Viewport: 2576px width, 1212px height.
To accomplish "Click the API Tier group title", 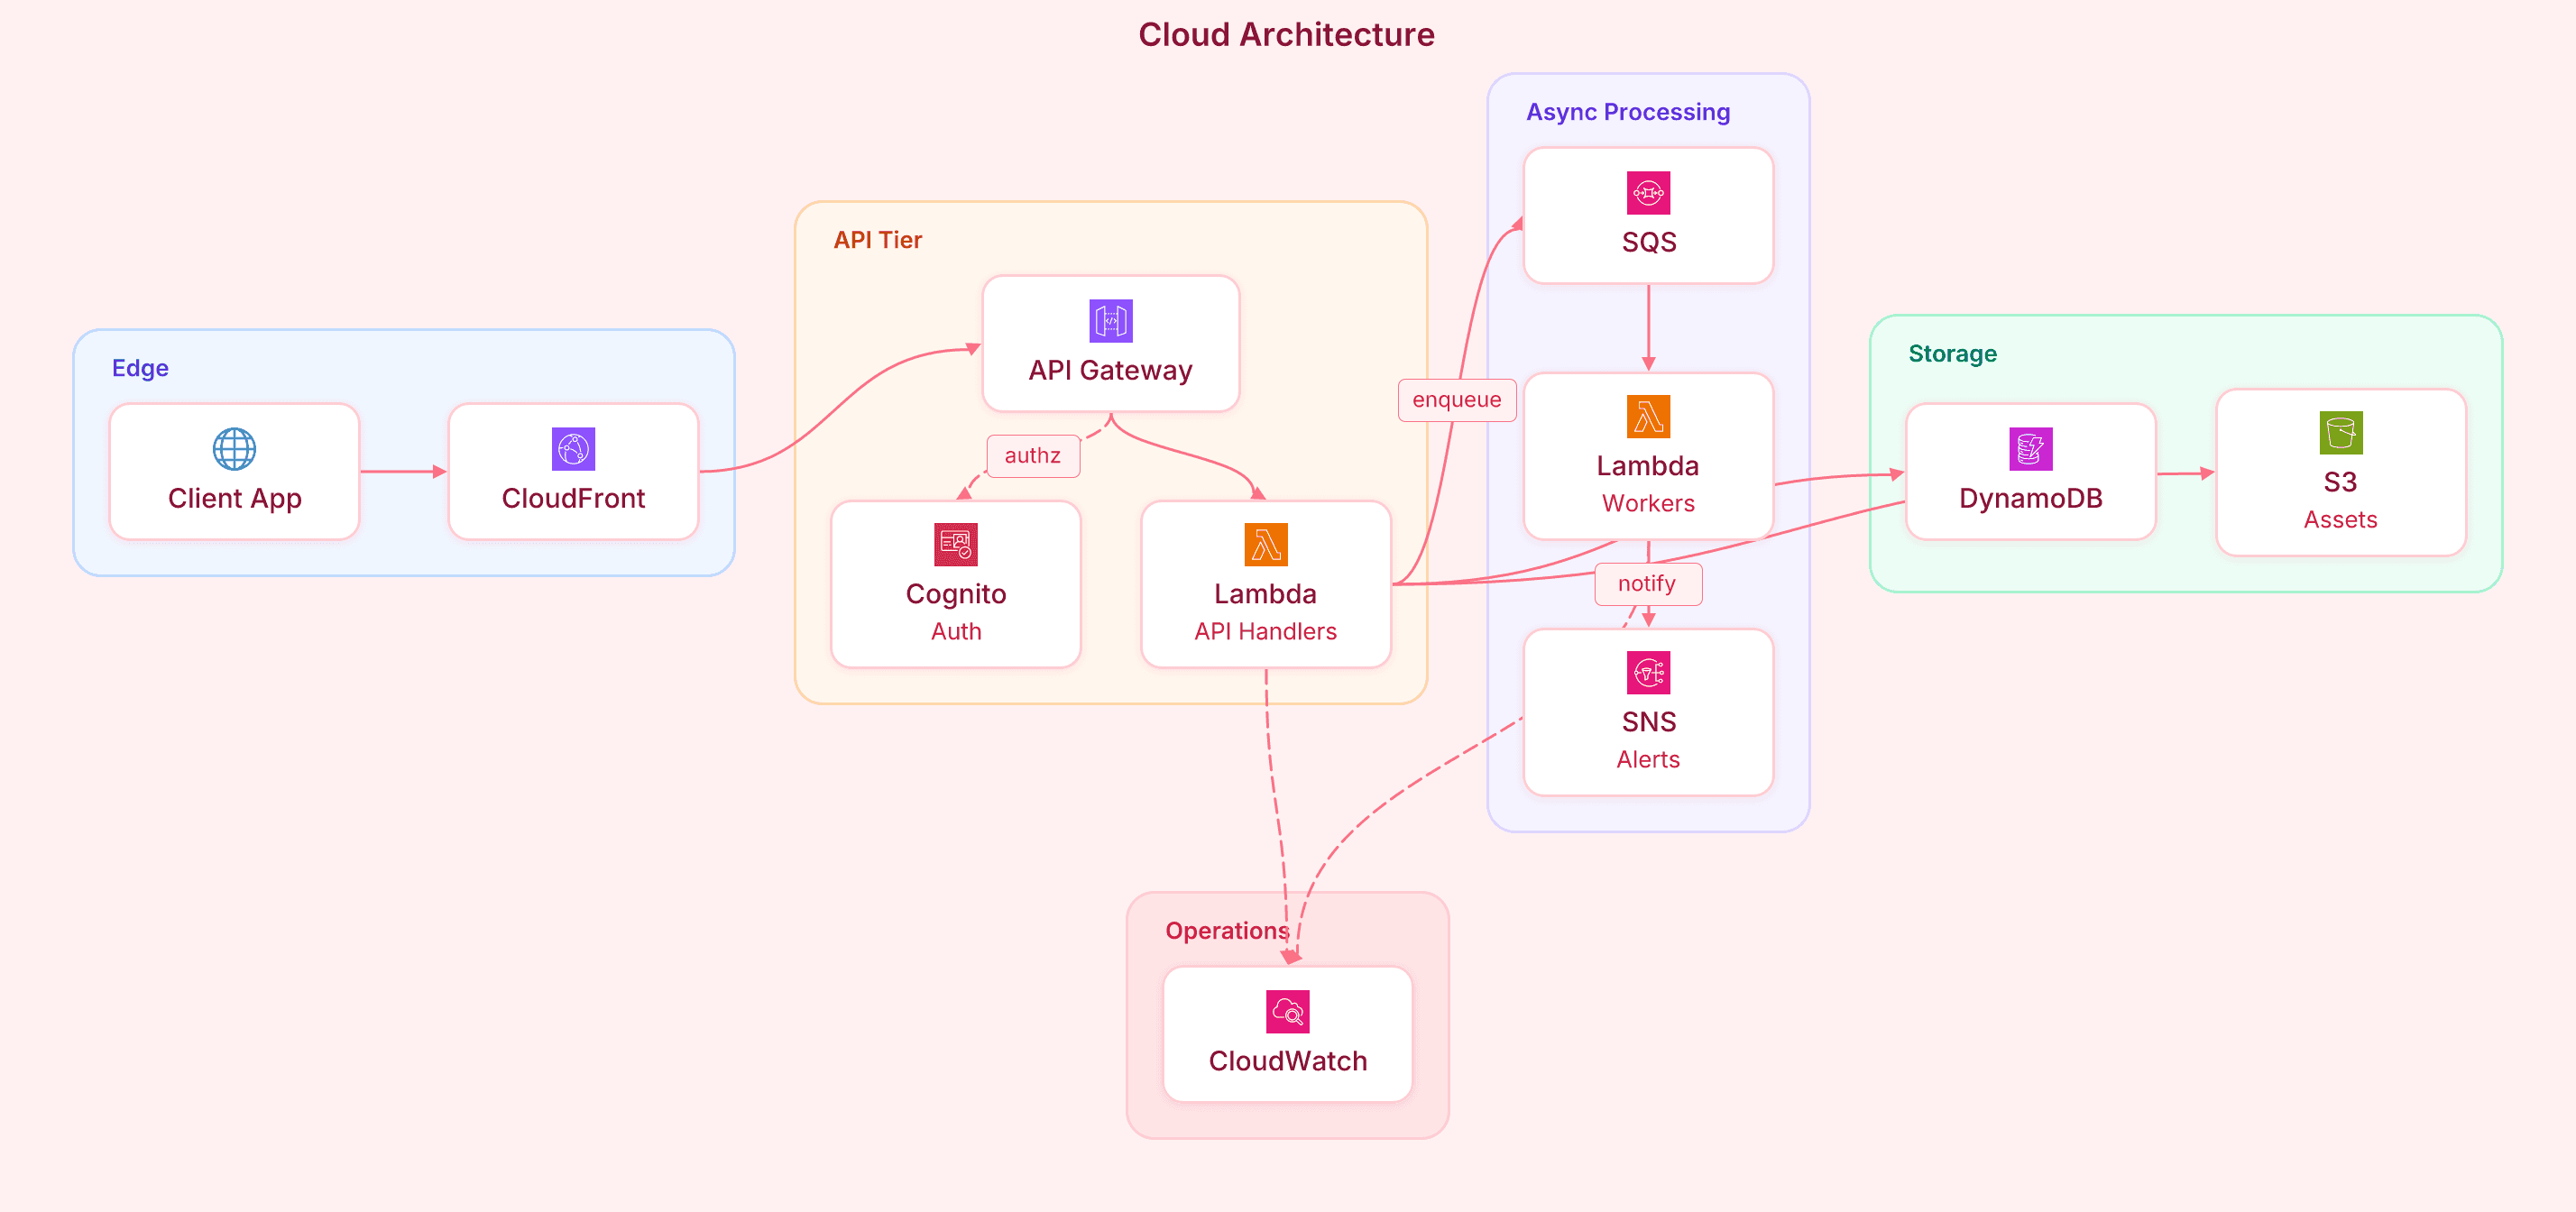I will pos(877,240).
